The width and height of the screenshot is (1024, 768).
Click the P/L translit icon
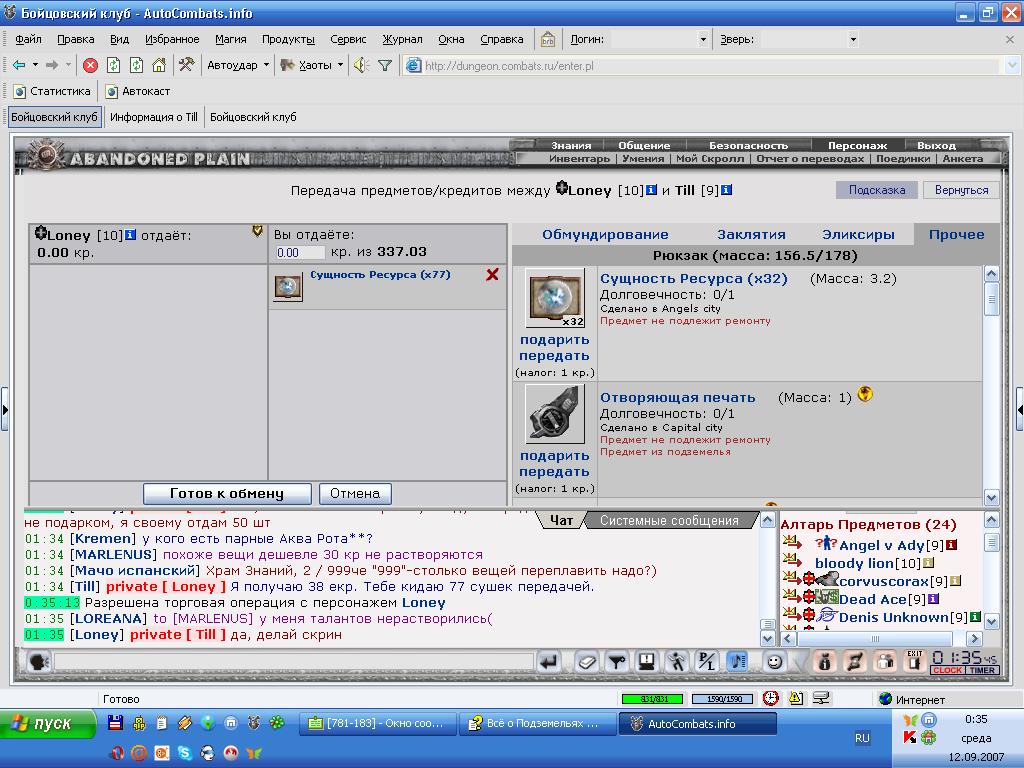[707, 662]
